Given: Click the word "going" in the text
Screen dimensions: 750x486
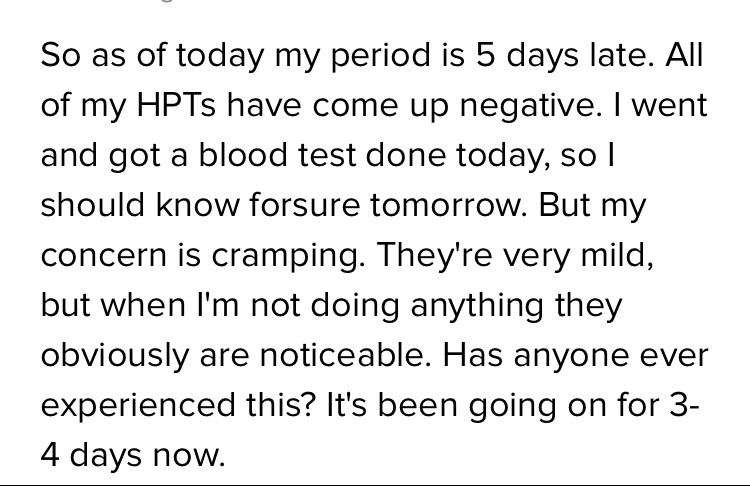Looking at the screenshot, I should [512, 406].
